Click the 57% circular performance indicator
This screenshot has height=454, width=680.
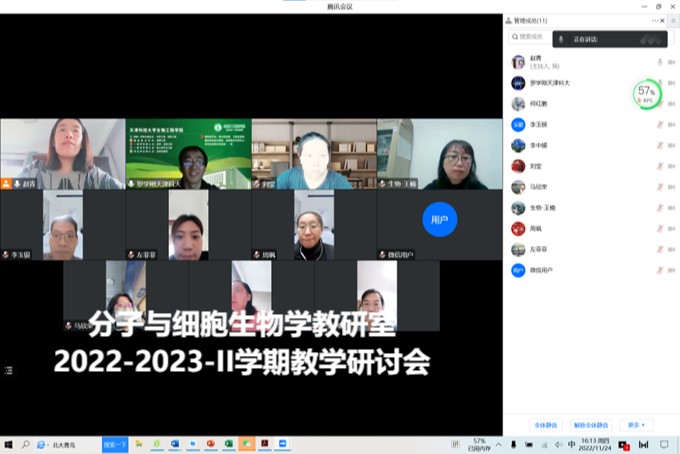point(646,94)
